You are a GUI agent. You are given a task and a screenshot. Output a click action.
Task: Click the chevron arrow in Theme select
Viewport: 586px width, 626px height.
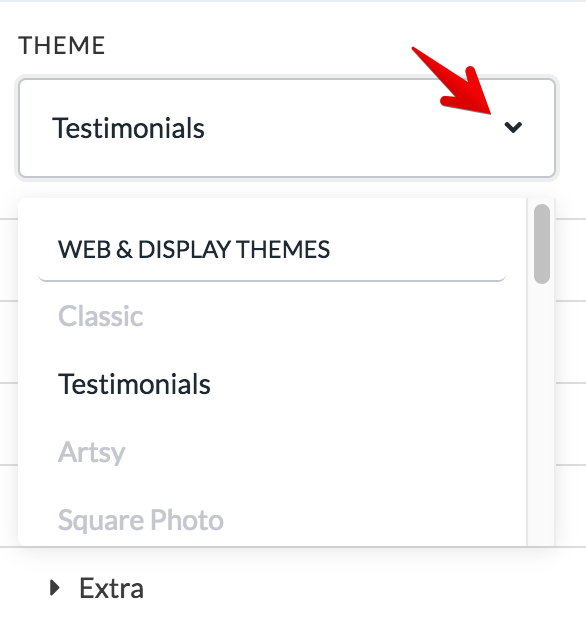(513, 127)
